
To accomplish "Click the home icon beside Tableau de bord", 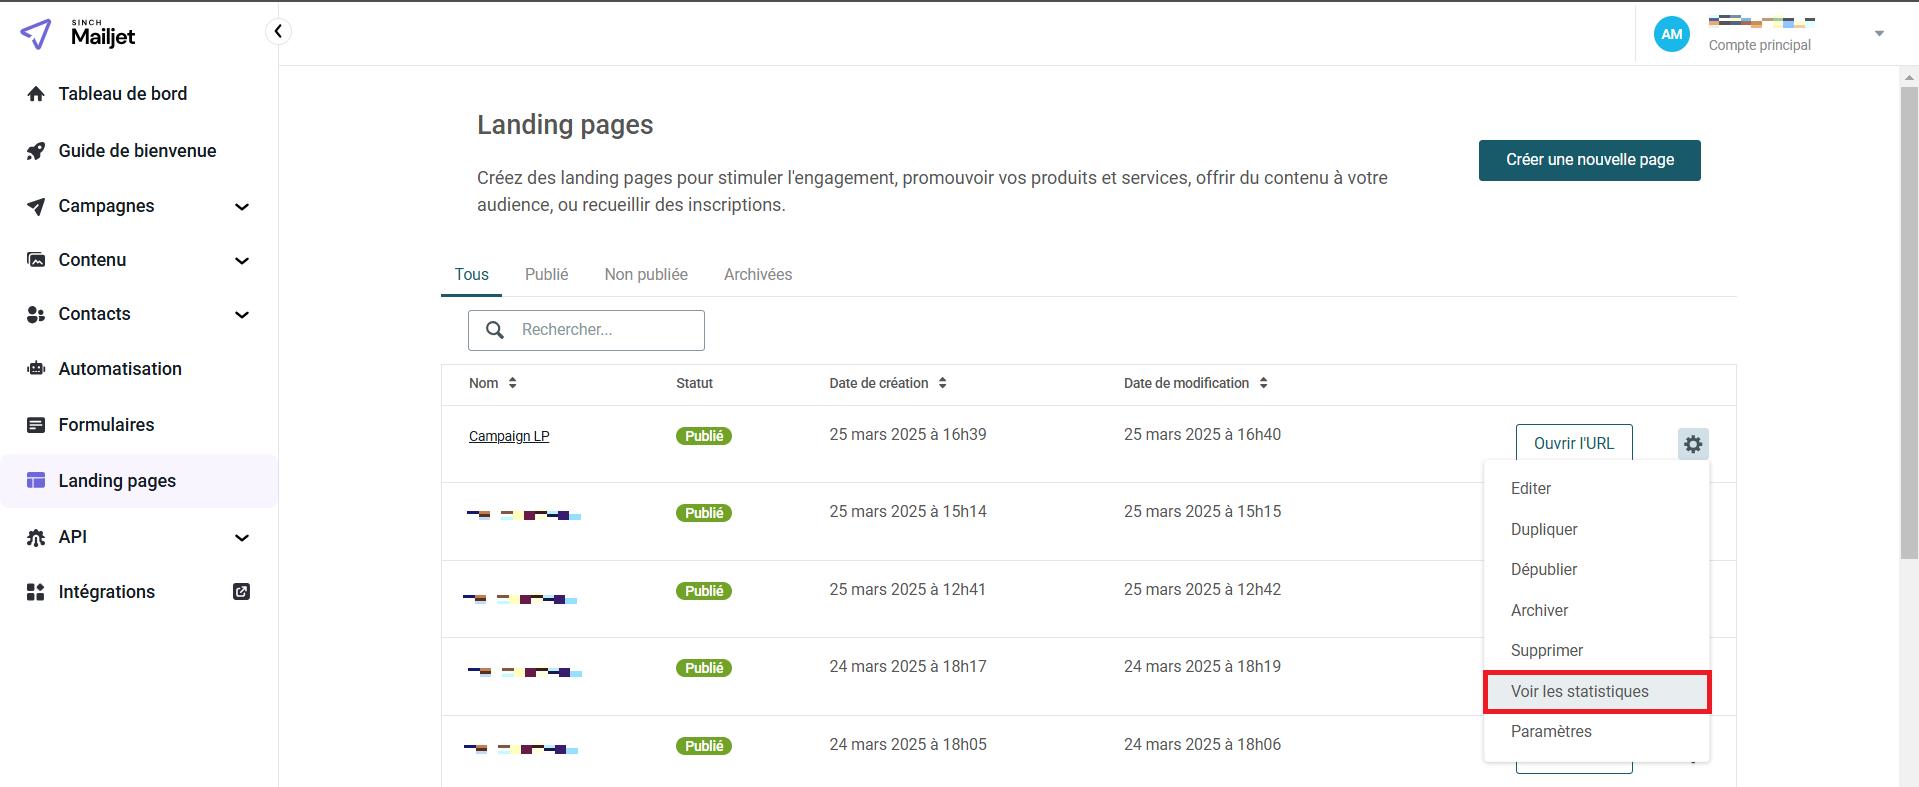I will 36,94.
